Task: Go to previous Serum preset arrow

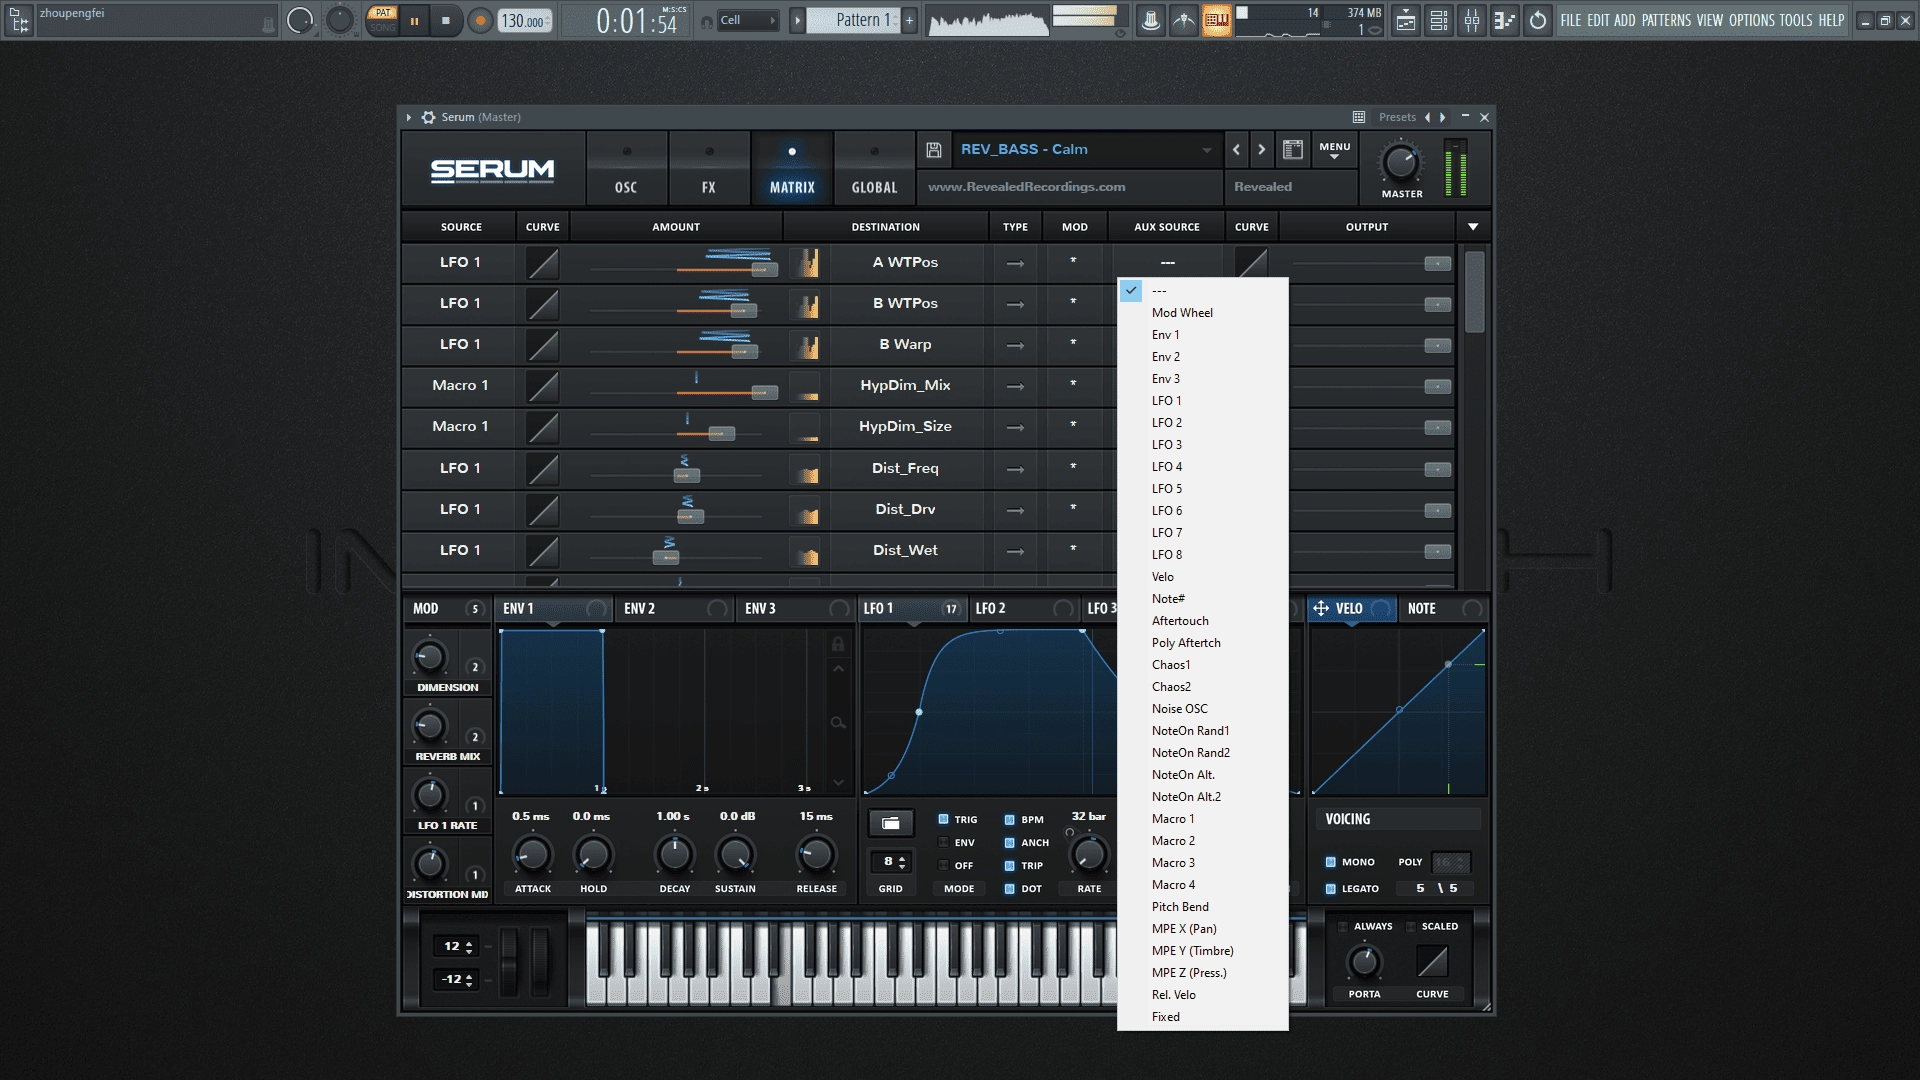Action: pos(1237,150)
